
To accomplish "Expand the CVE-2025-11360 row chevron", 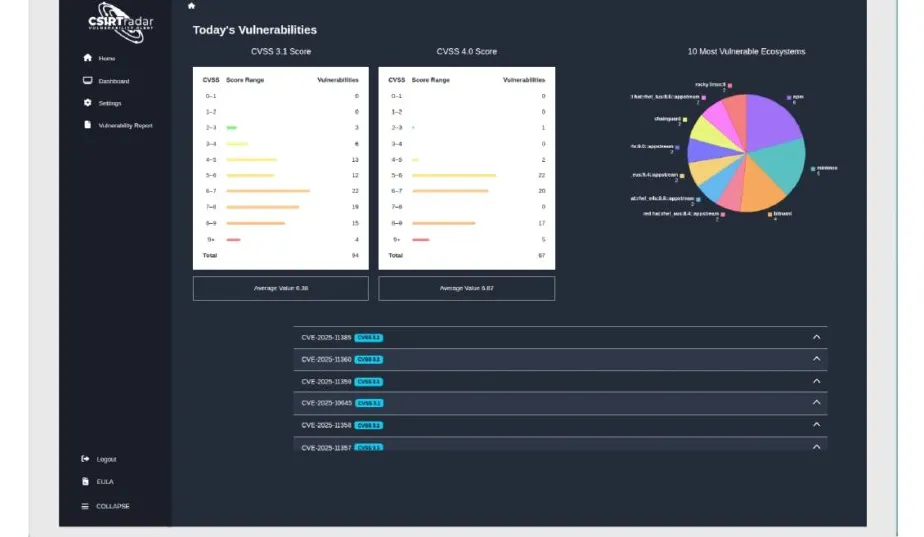I will (816, 358).
